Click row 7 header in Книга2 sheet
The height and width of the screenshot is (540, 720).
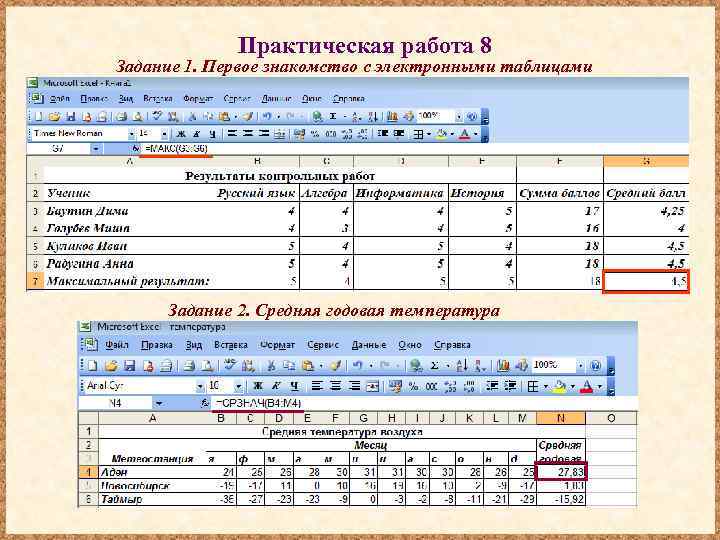coord(35,281)
